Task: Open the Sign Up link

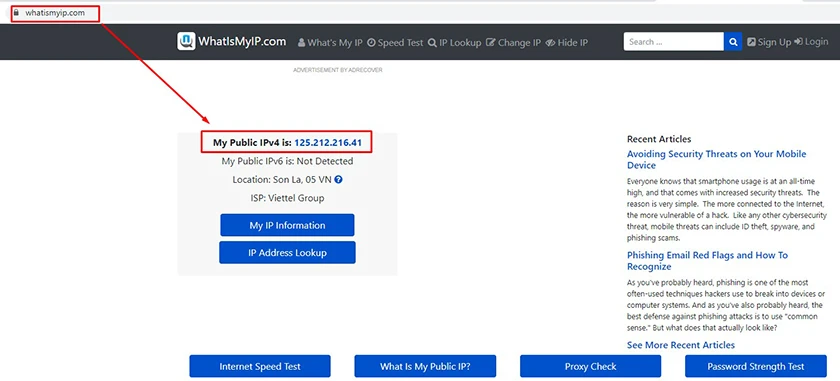Action: pos(769,42)
